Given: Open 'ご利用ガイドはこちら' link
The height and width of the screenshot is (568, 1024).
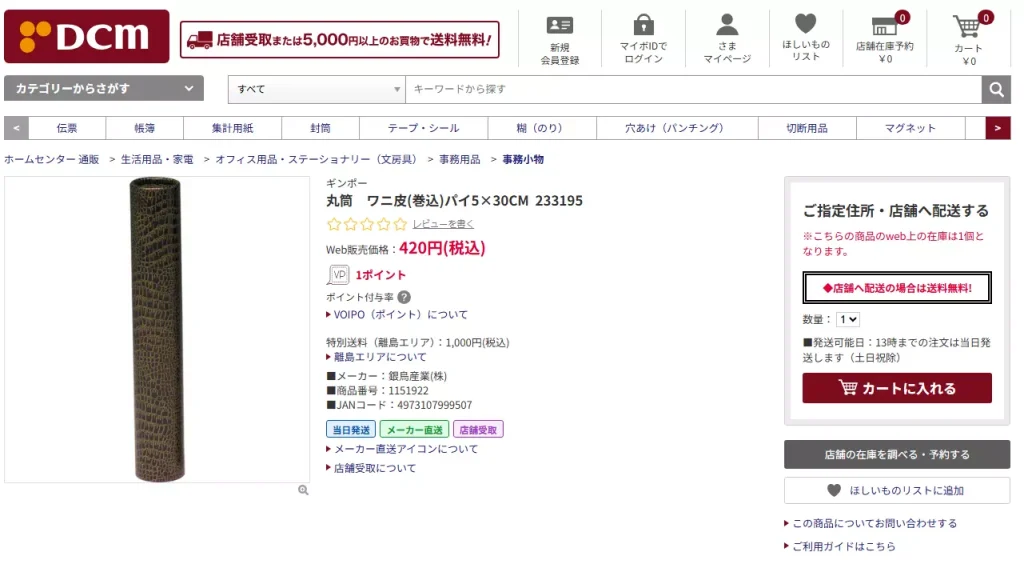Looking at the screenshot, I should (843, 546).
